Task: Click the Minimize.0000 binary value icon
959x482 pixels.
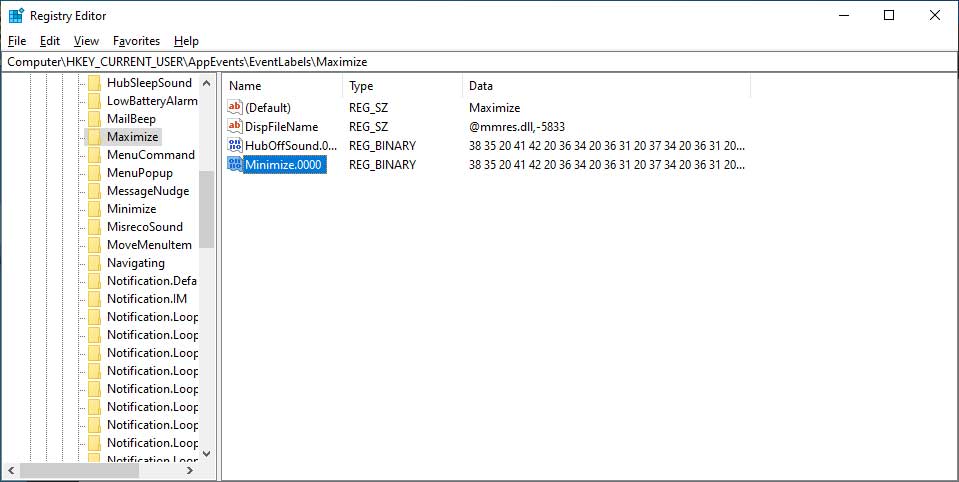Action: pyautogui.click(x=235, y=165)
